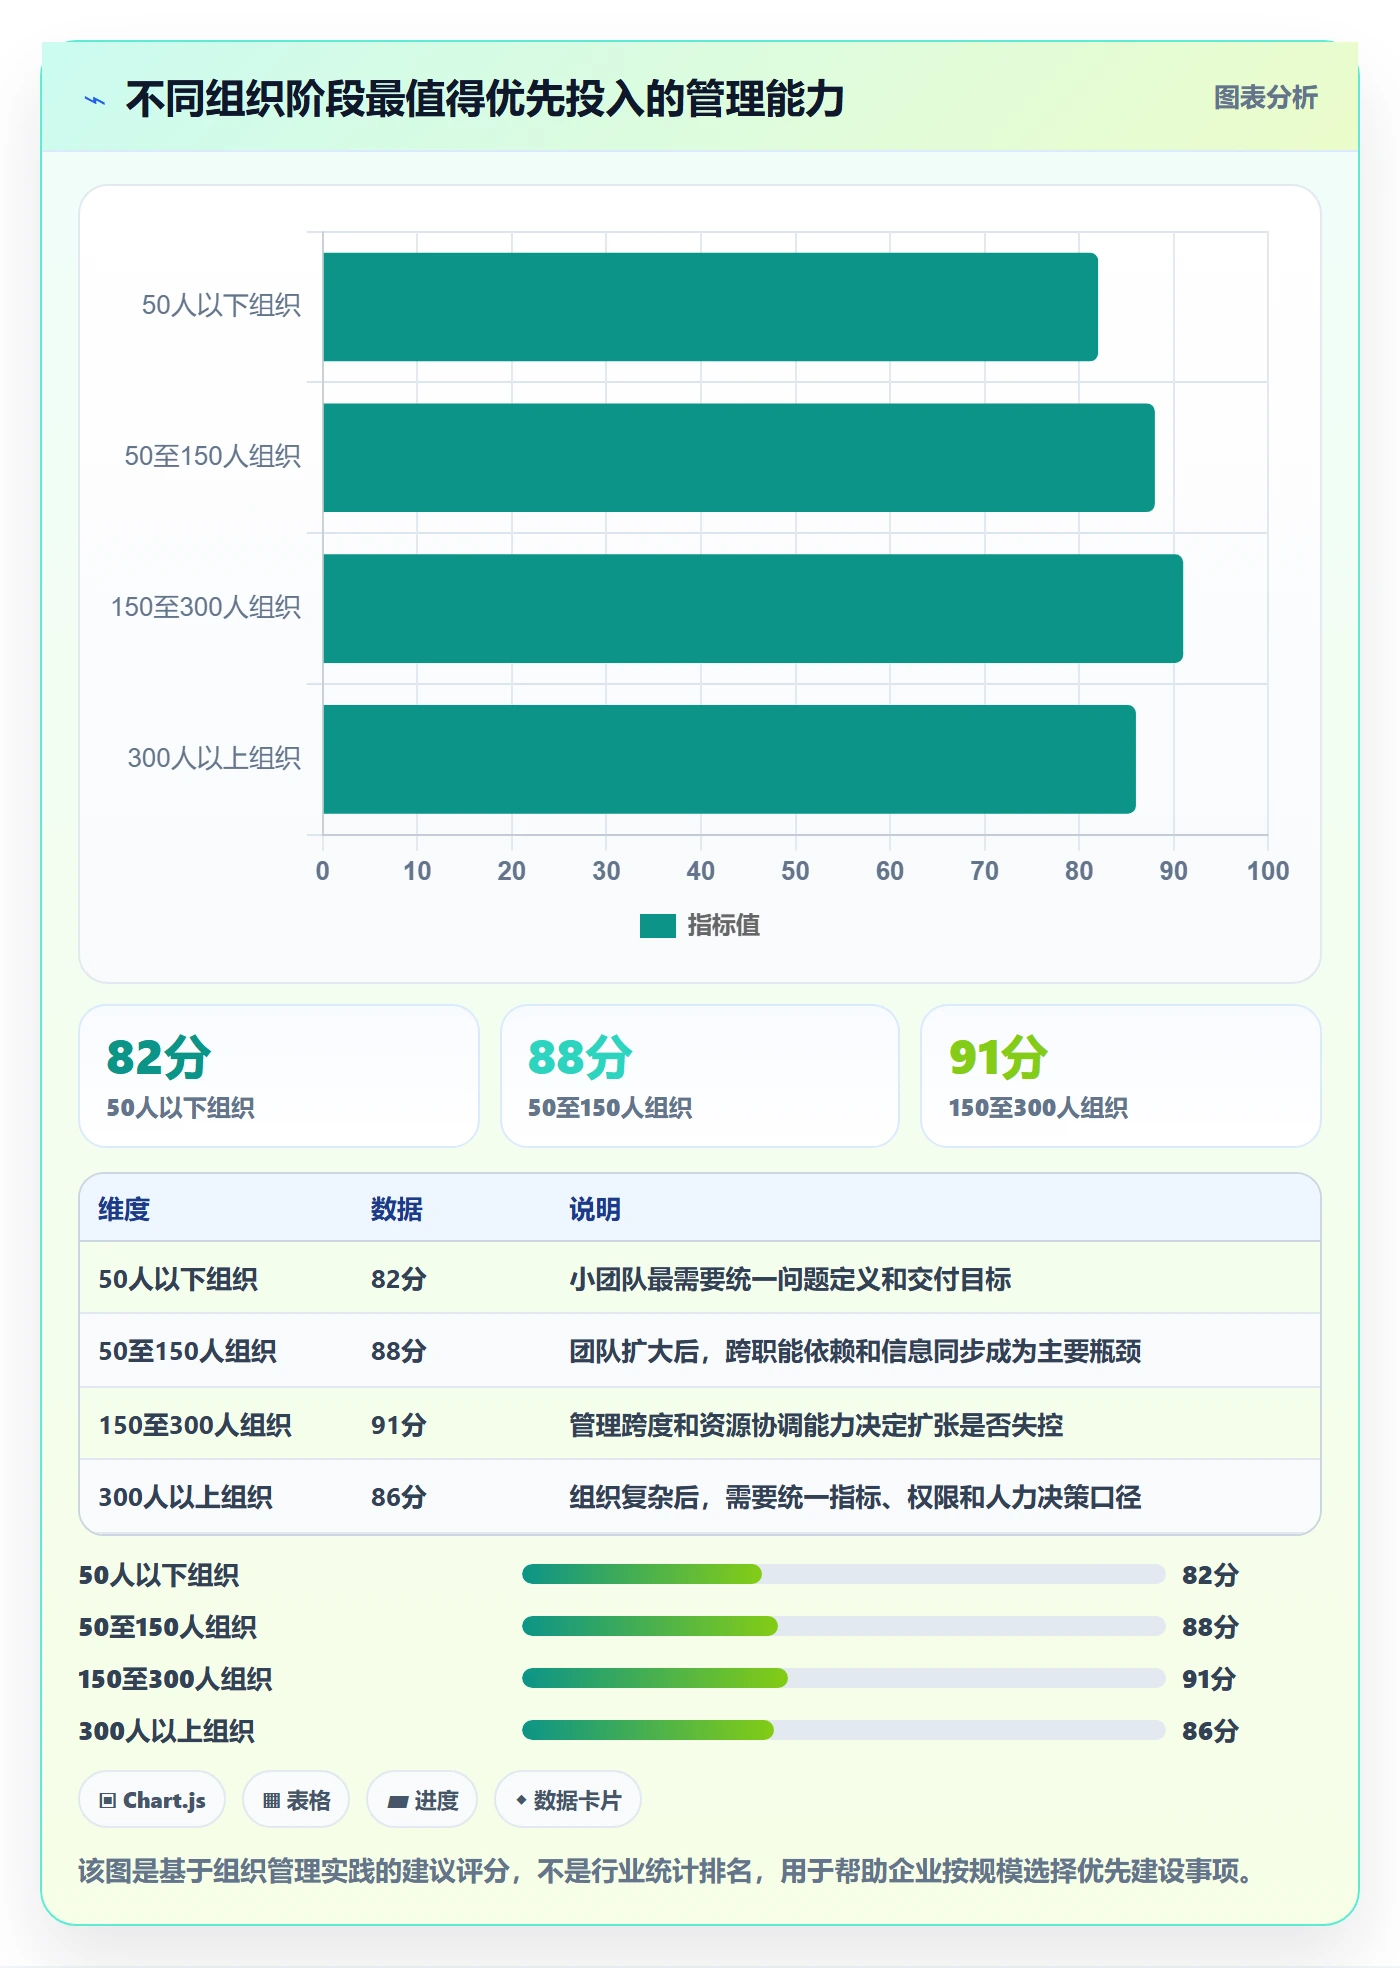Click the 91分 progress value label
This screenshot has height=1968, width=1400.
pos(1209,1679)
